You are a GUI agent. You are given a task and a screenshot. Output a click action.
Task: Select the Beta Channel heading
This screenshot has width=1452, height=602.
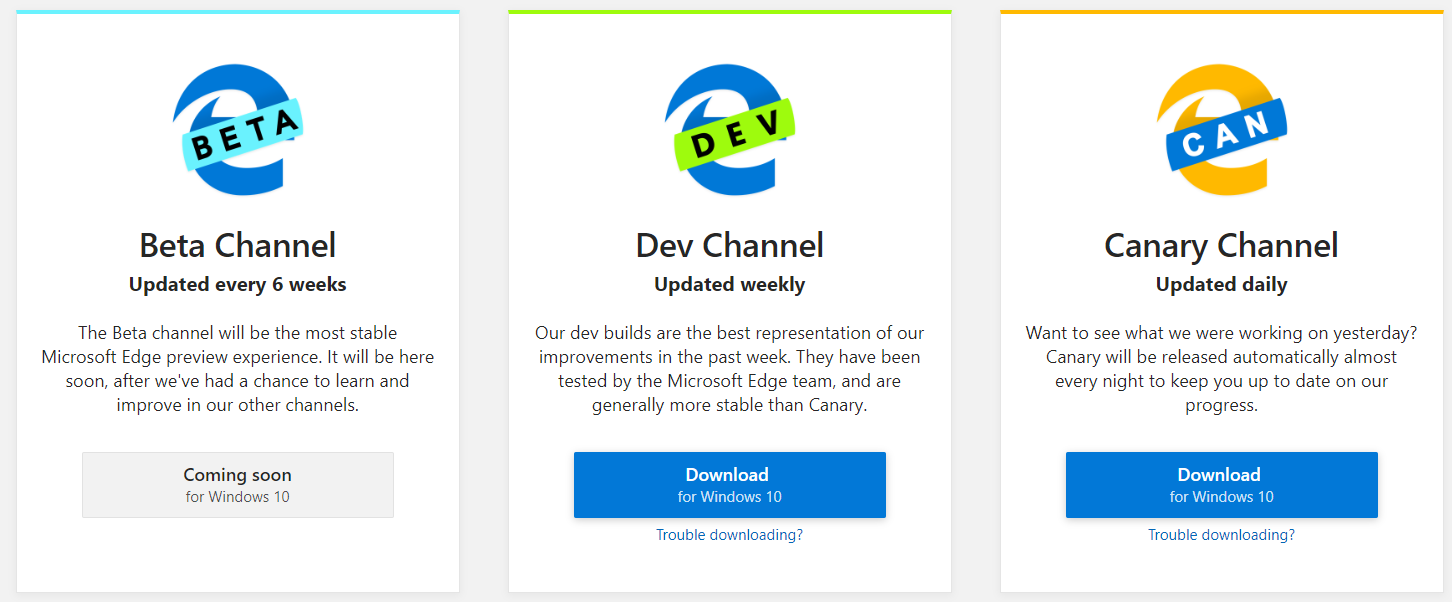pos(238,245)
